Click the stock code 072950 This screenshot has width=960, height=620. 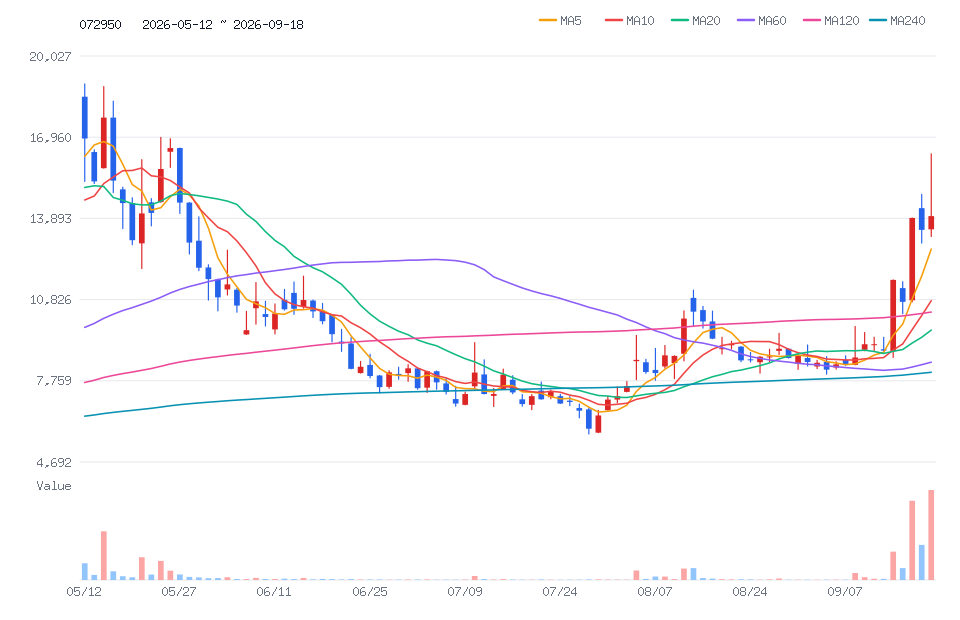pos(100,24)
